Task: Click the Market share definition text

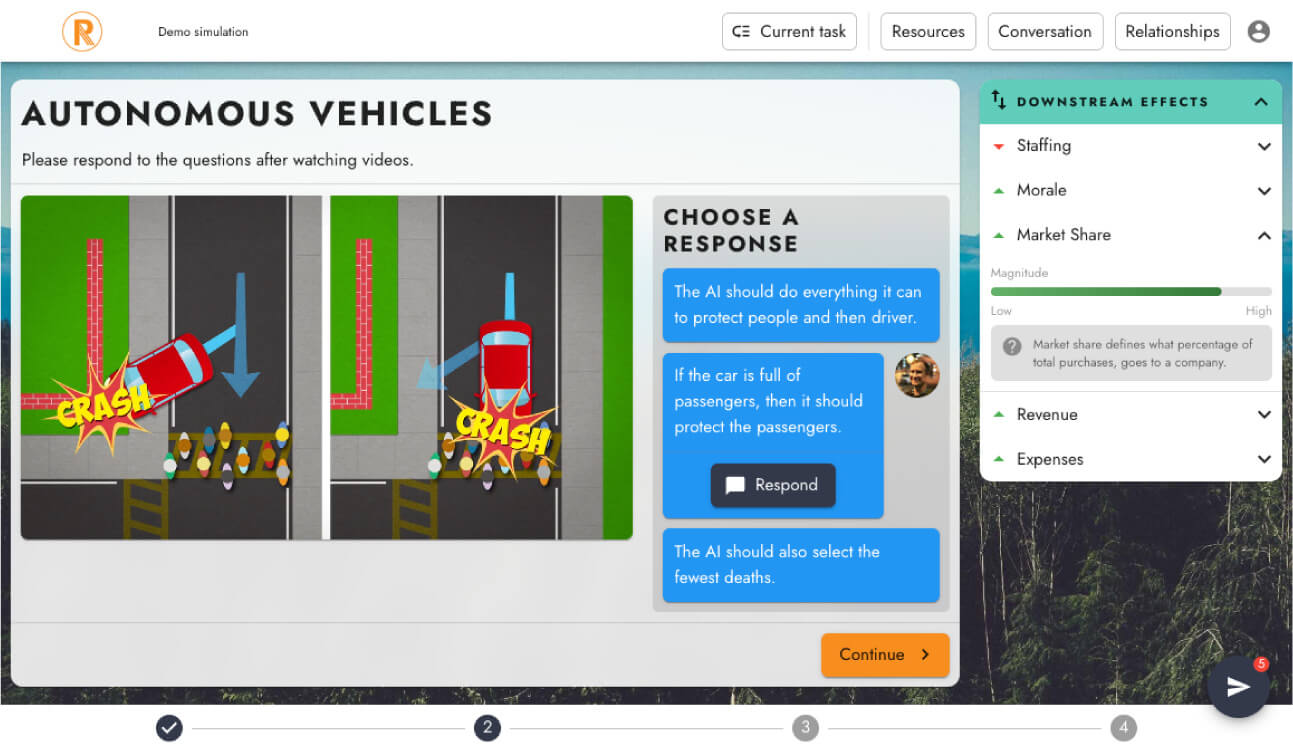Action: pyautogui.click(x=1143, y=353)
